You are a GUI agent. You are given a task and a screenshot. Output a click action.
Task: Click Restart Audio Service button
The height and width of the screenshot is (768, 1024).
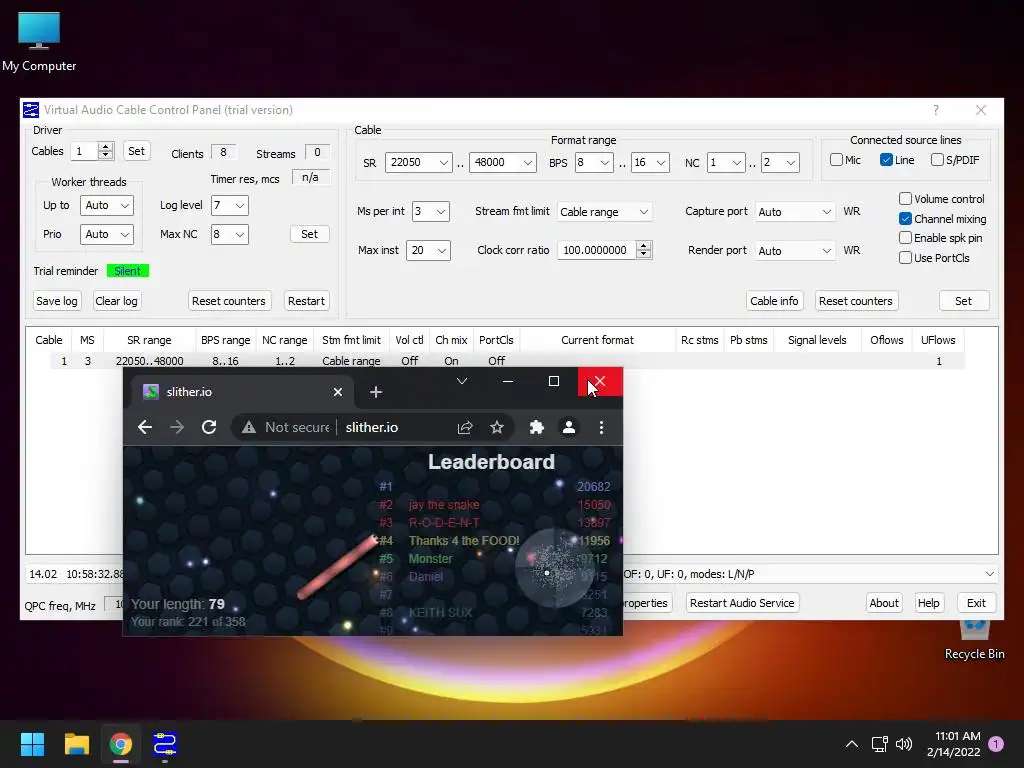(x=742, y=603)
